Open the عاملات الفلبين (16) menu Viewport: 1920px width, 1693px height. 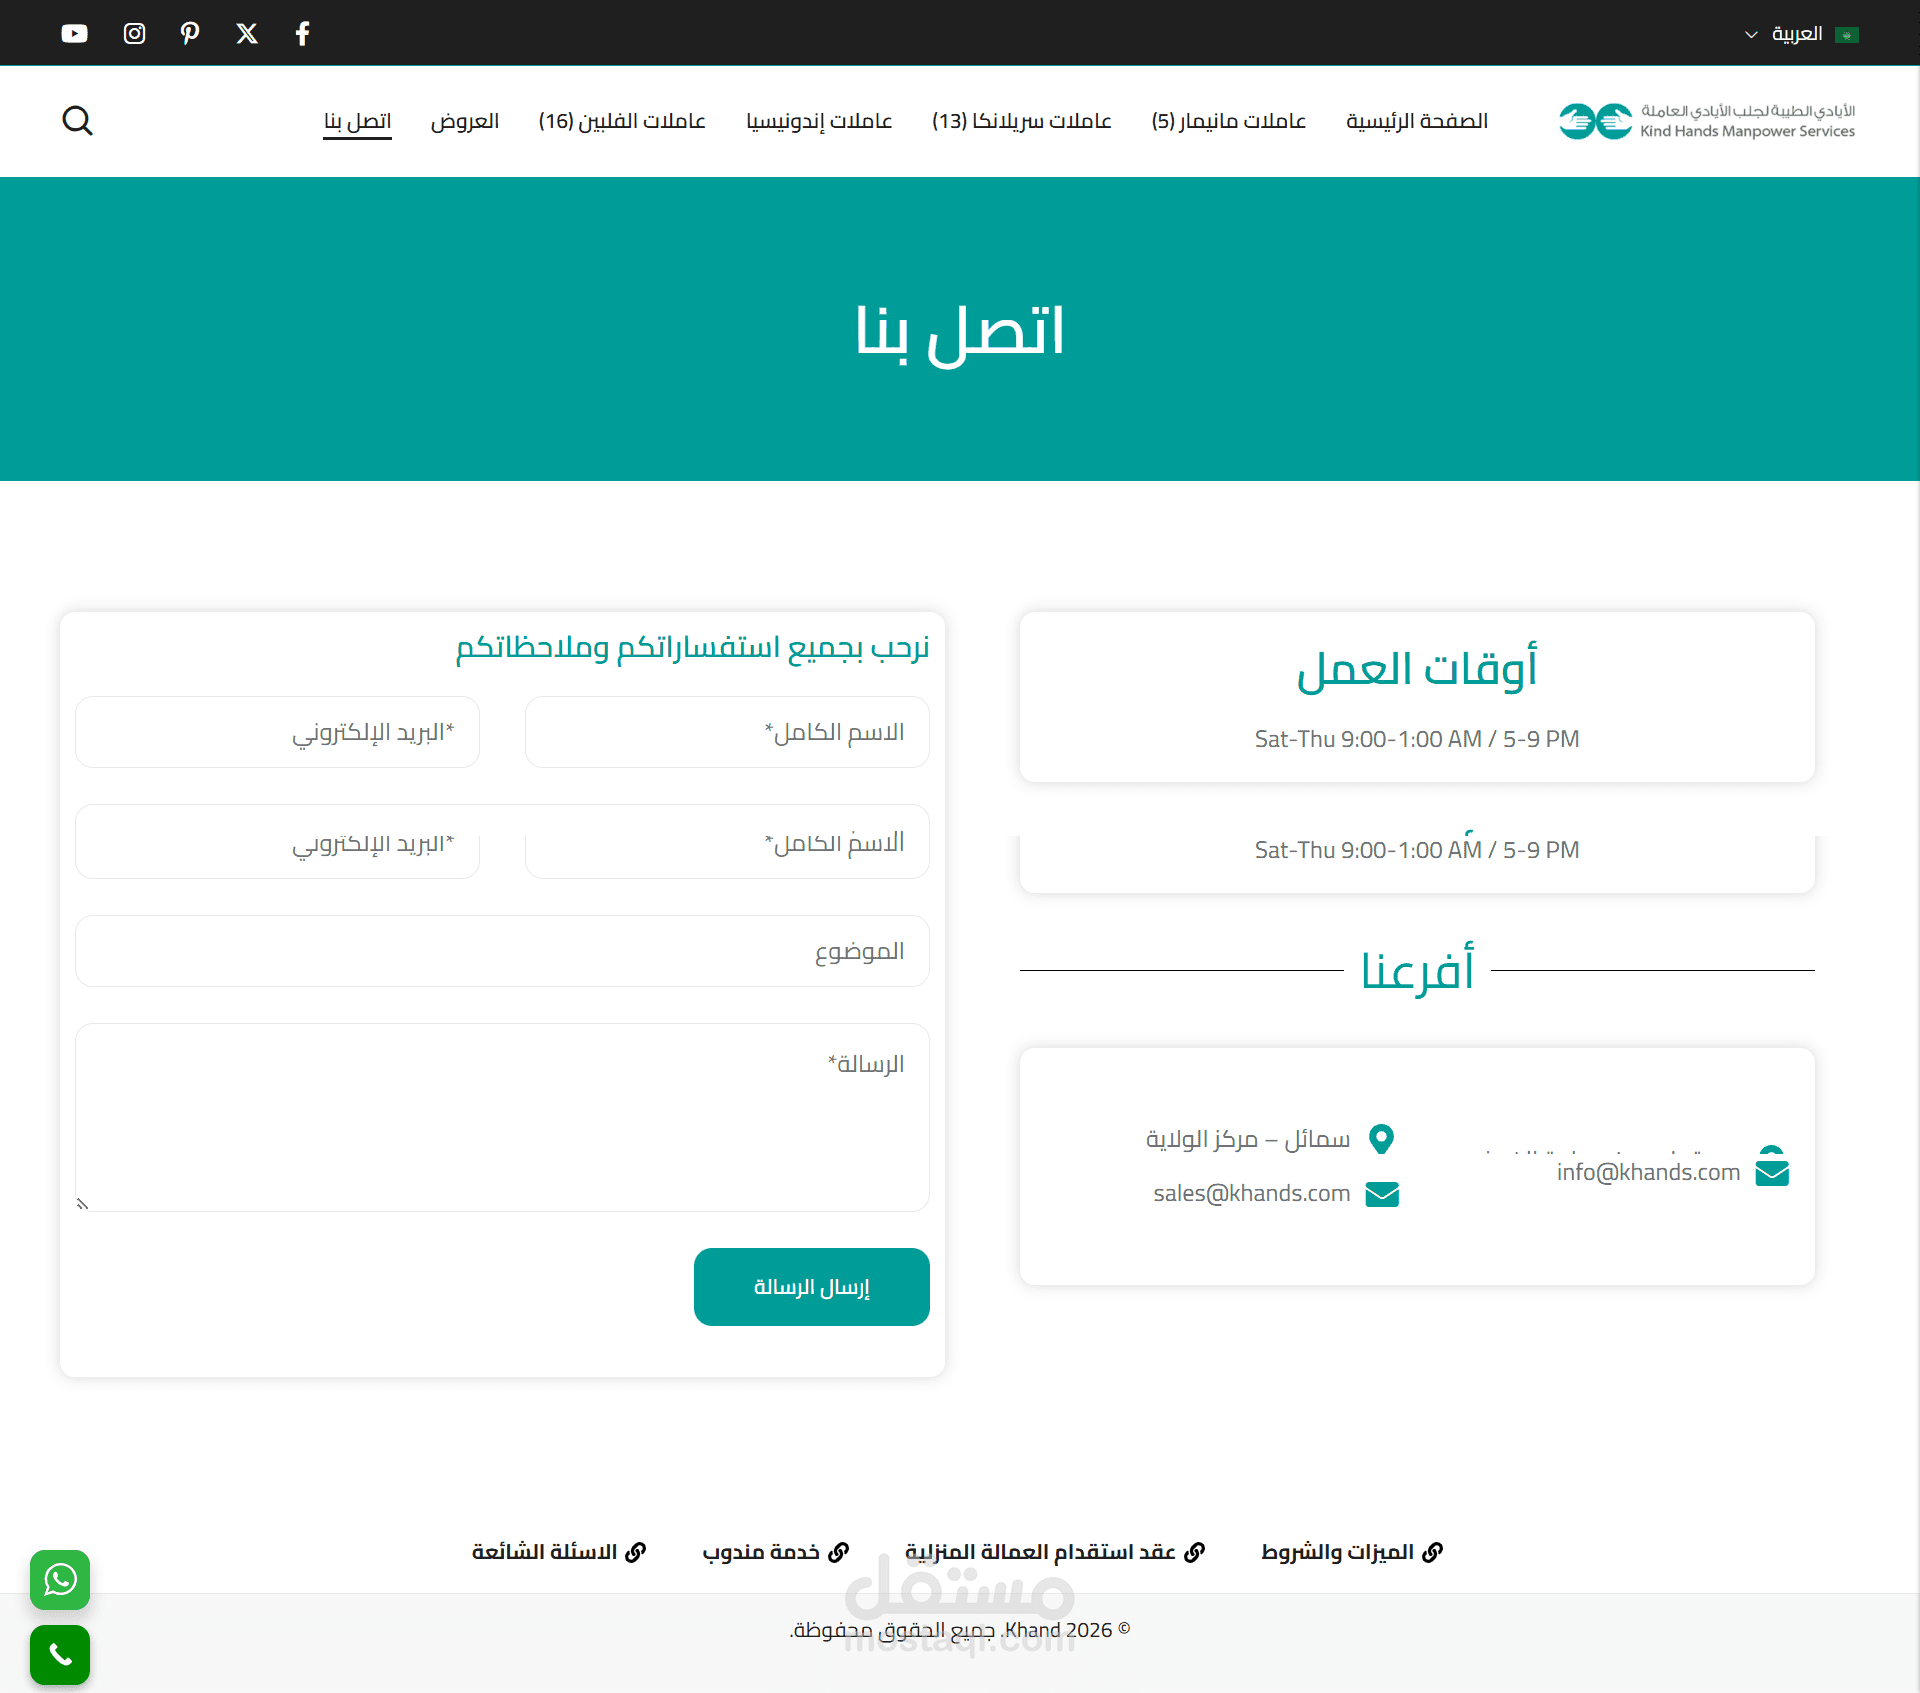click(622, 121)
